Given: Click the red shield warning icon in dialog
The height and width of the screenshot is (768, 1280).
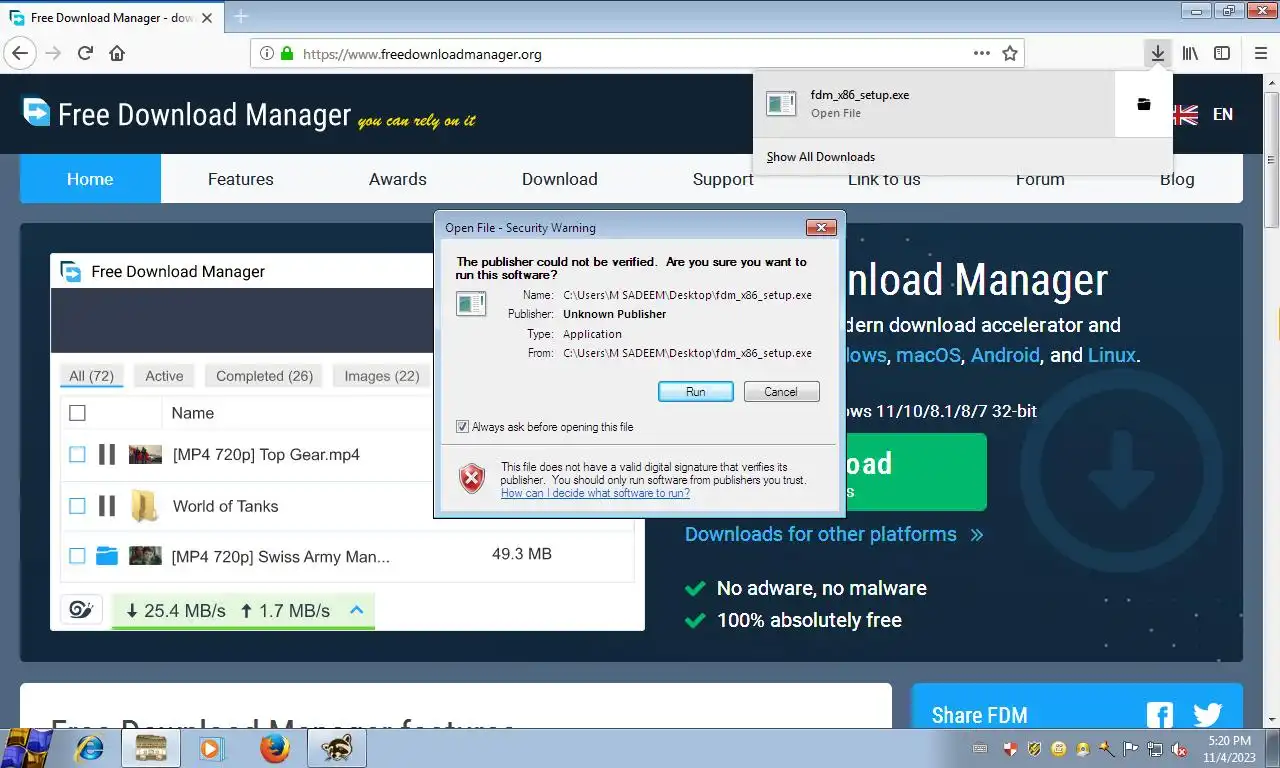Looking at the screenshot, I should coord(472,479).
